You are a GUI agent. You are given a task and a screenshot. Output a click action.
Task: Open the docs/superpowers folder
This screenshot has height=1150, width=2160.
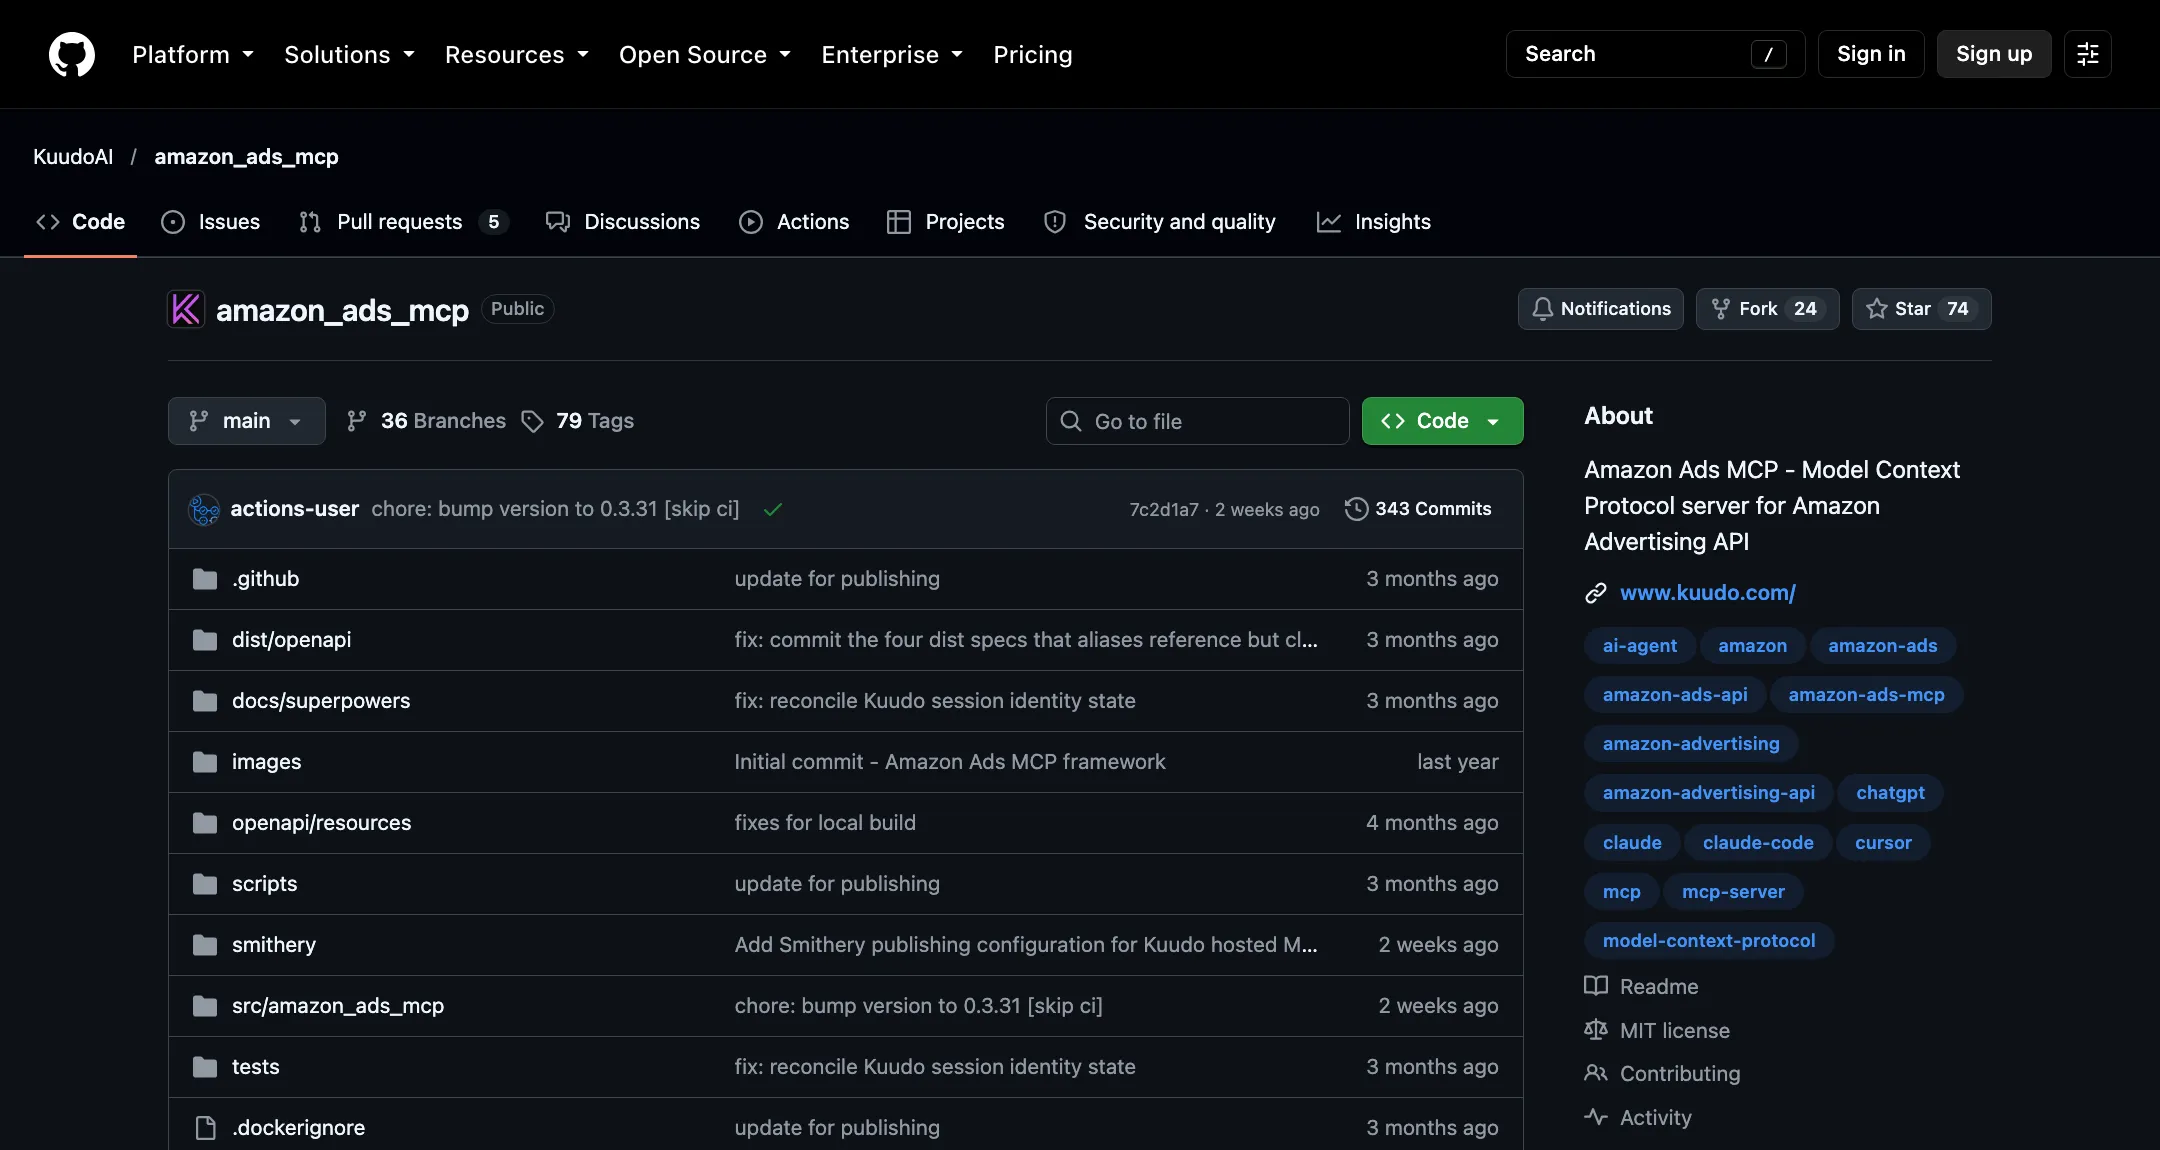click(321, 701)
